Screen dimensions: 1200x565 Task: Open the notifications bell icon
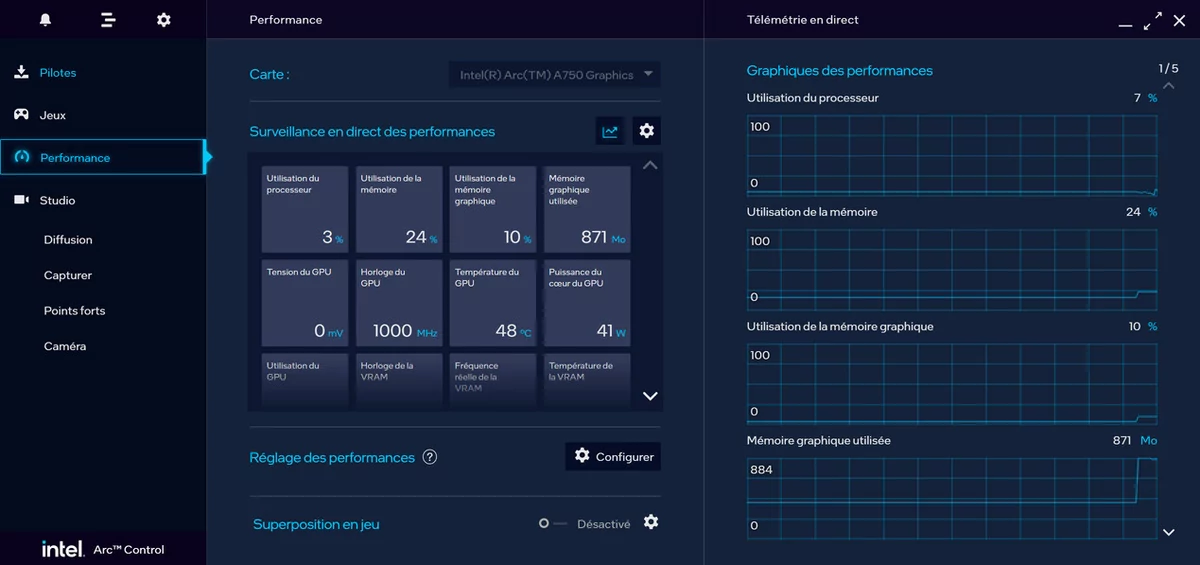(45, 20)
